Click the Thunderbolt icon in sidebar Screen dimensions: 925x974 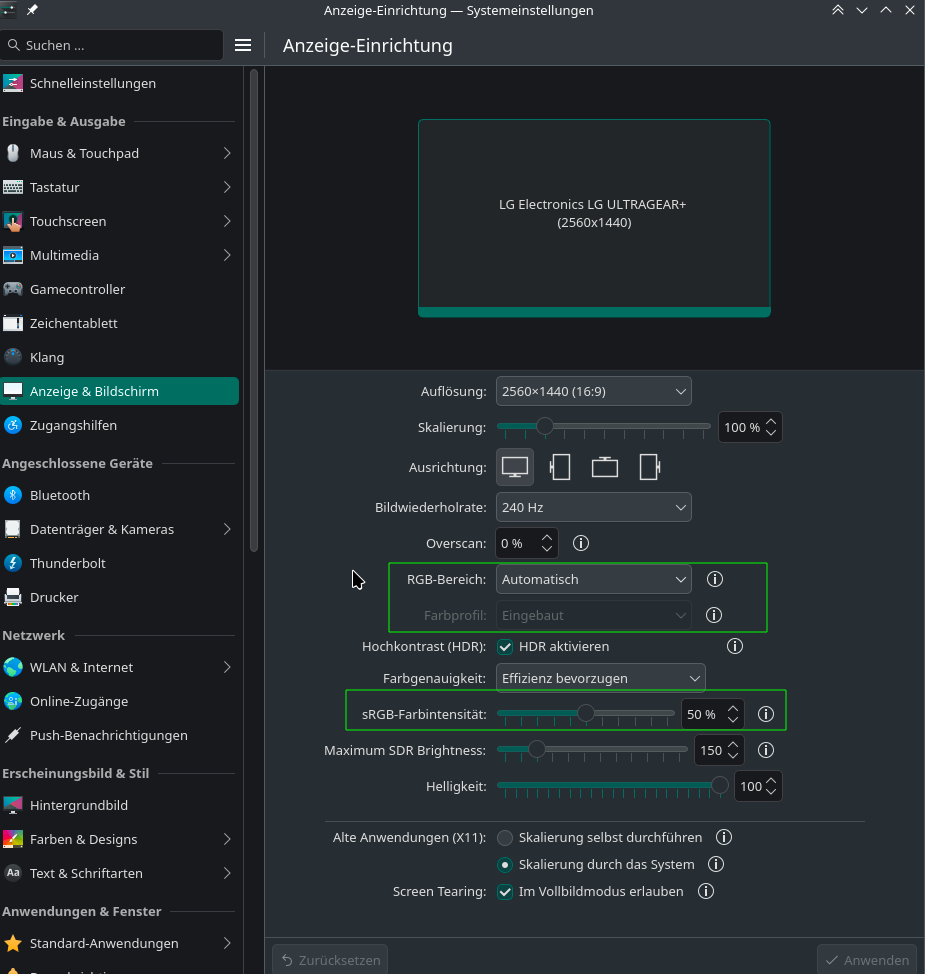pyautogui.click(x=12, y=563)
